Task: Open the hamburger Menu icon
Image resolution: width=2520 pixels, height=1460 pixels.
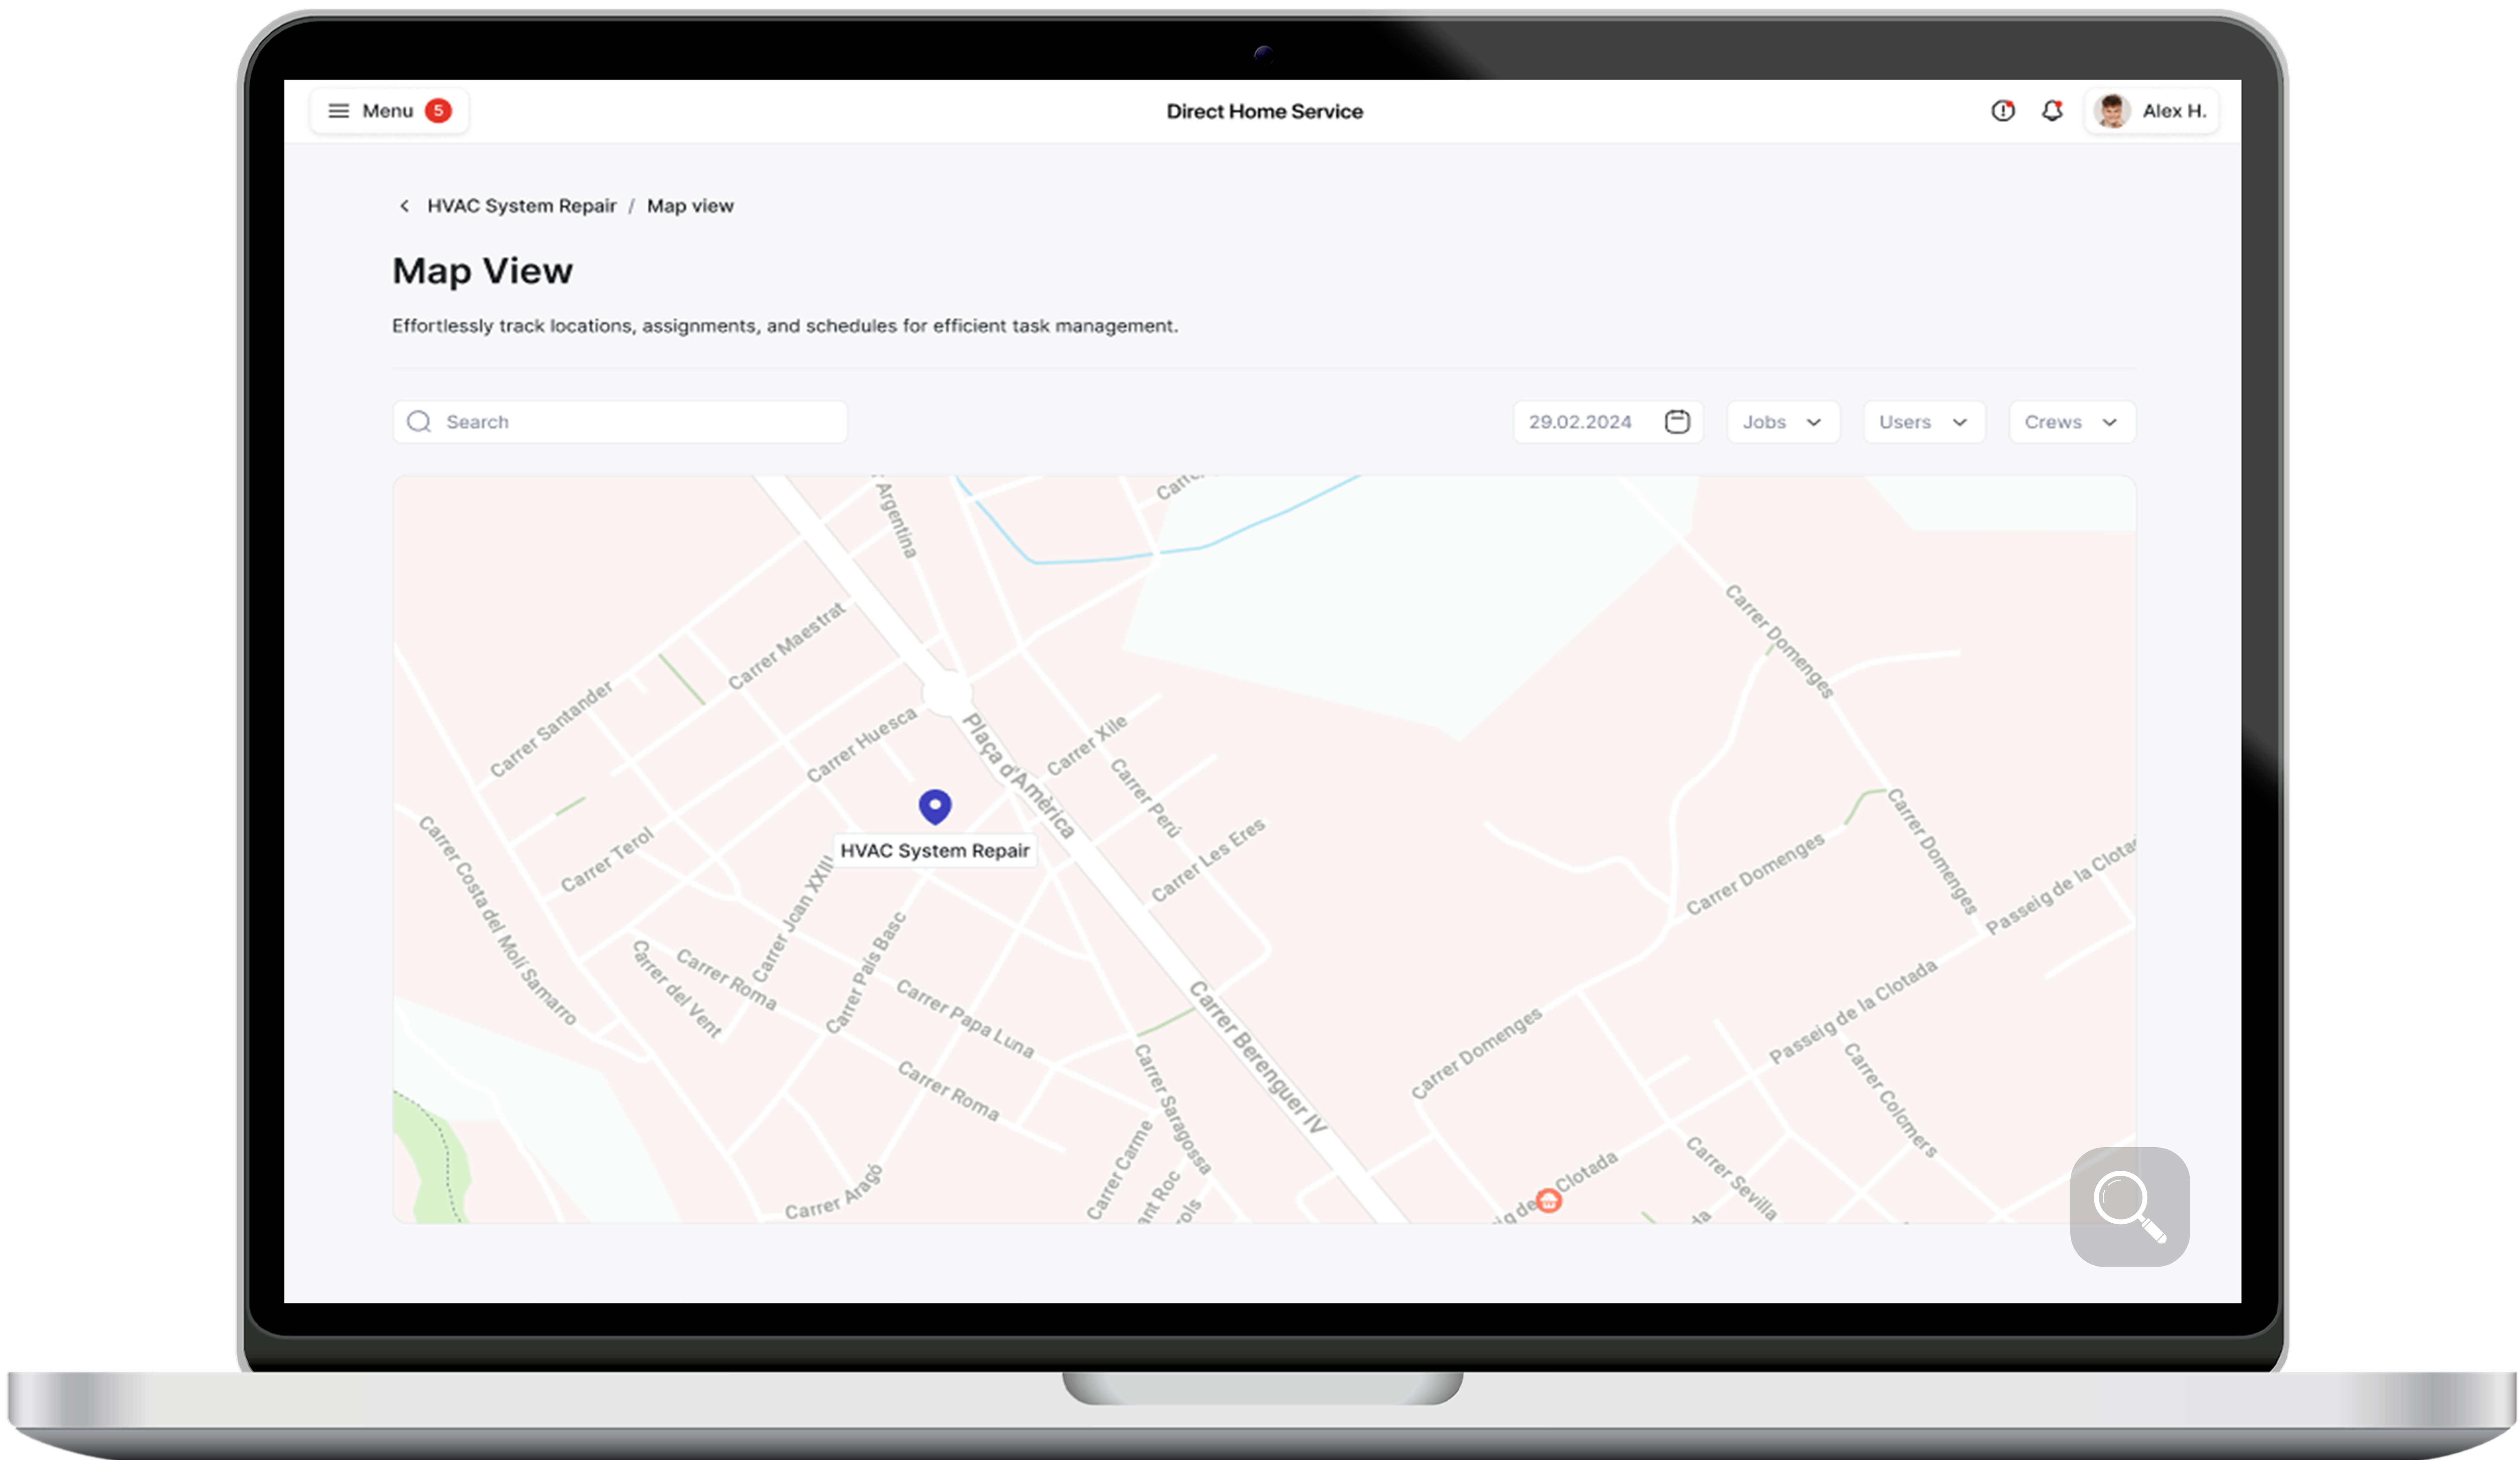Action: (x=339, y=111)
